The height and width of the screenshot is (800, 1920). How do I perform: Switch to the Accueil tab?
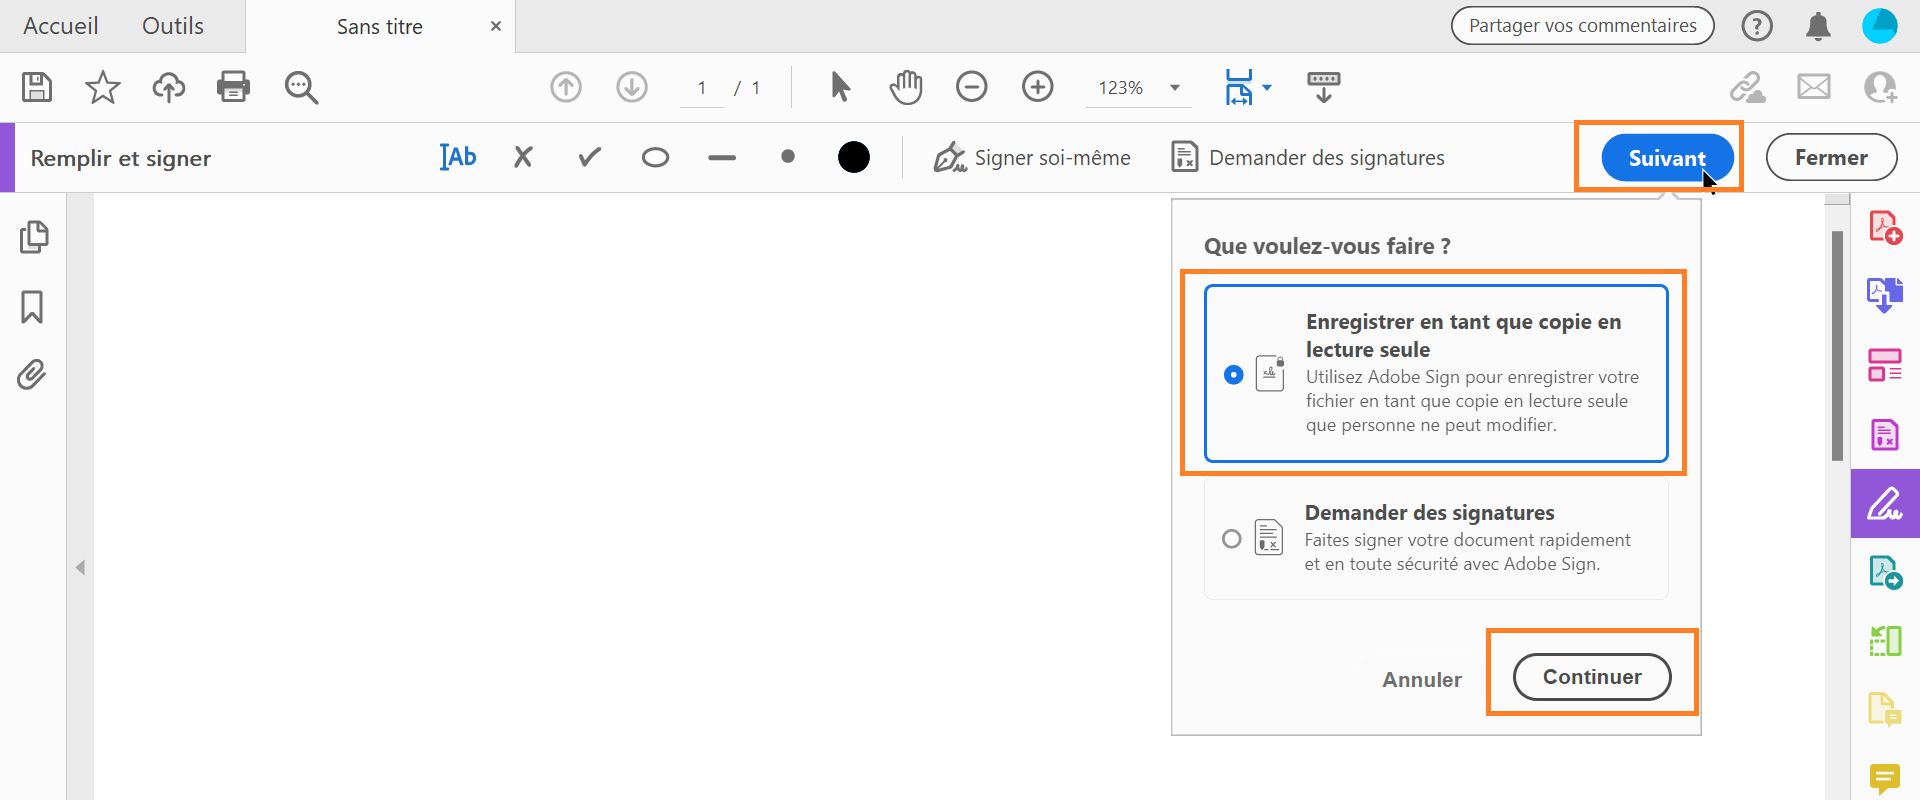61,26
